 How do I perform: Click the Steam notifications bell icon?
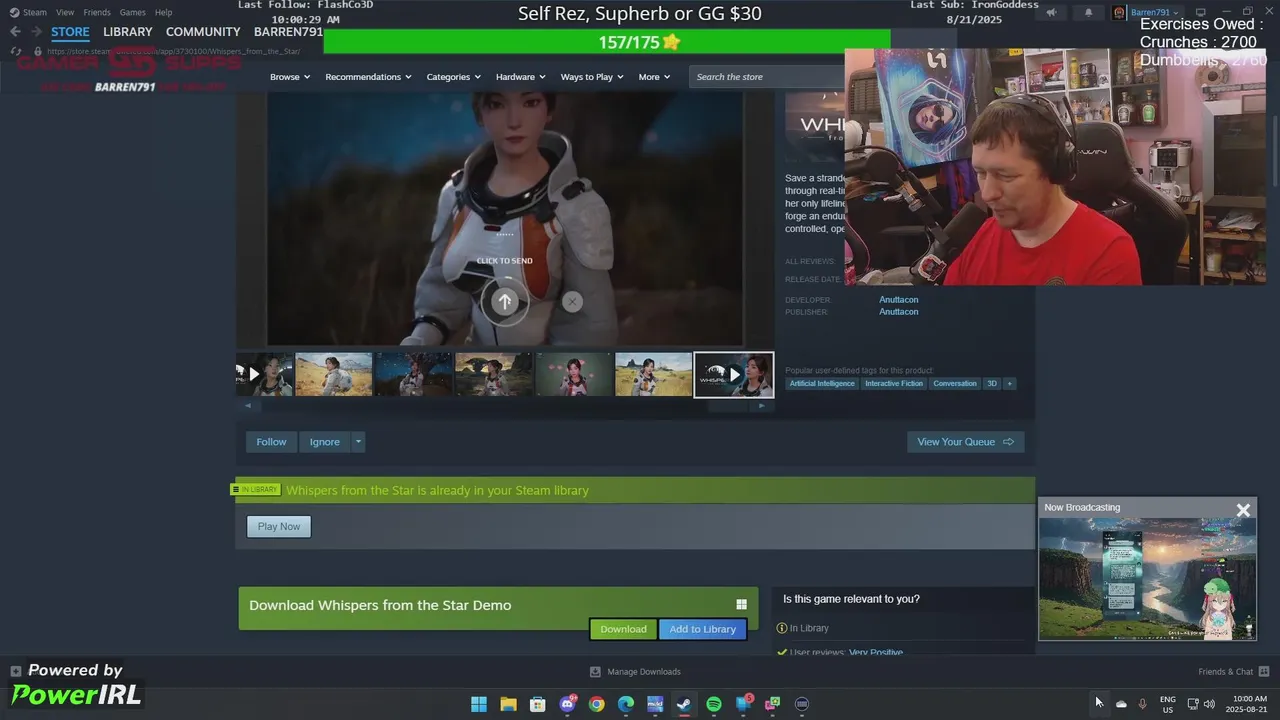pyautogui.click(x=1088, y=13)
